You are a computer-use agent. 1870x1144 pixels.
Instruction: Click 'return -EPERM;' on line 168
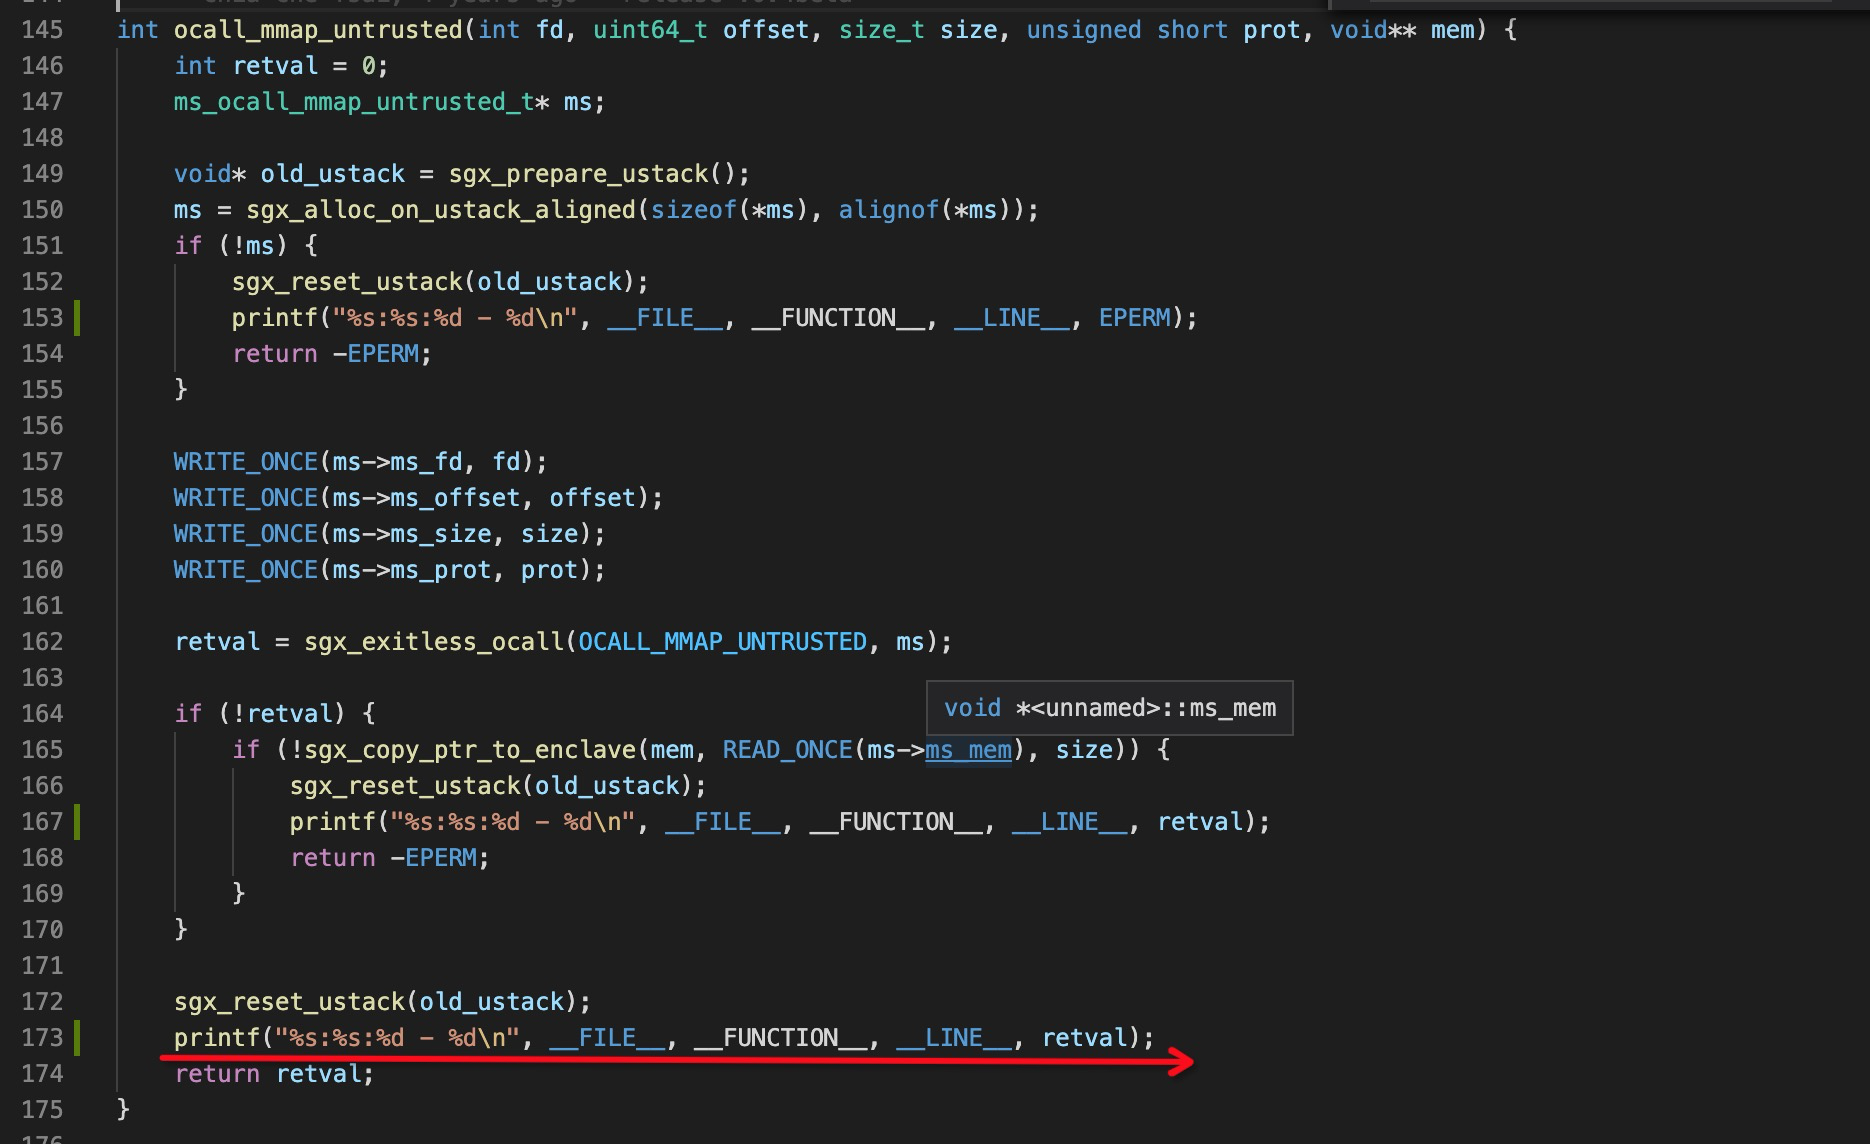pyautogui.click(x=390, y=858)
